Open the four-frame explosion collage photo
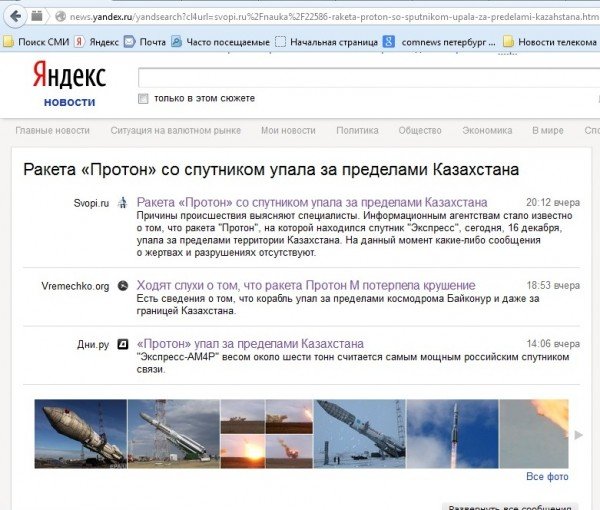This screenshot has width=600, height=510. (x=267, y=434)
